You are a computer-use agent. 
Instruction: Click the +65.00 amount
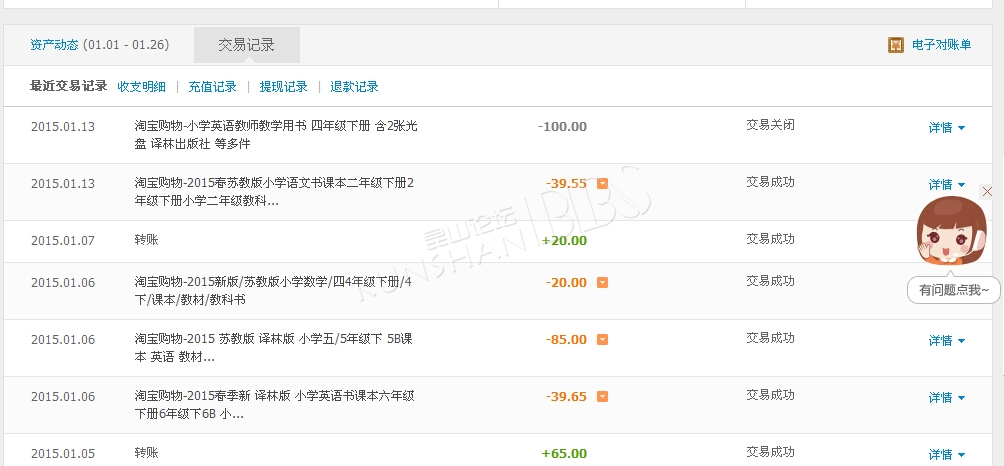(564, 454)
